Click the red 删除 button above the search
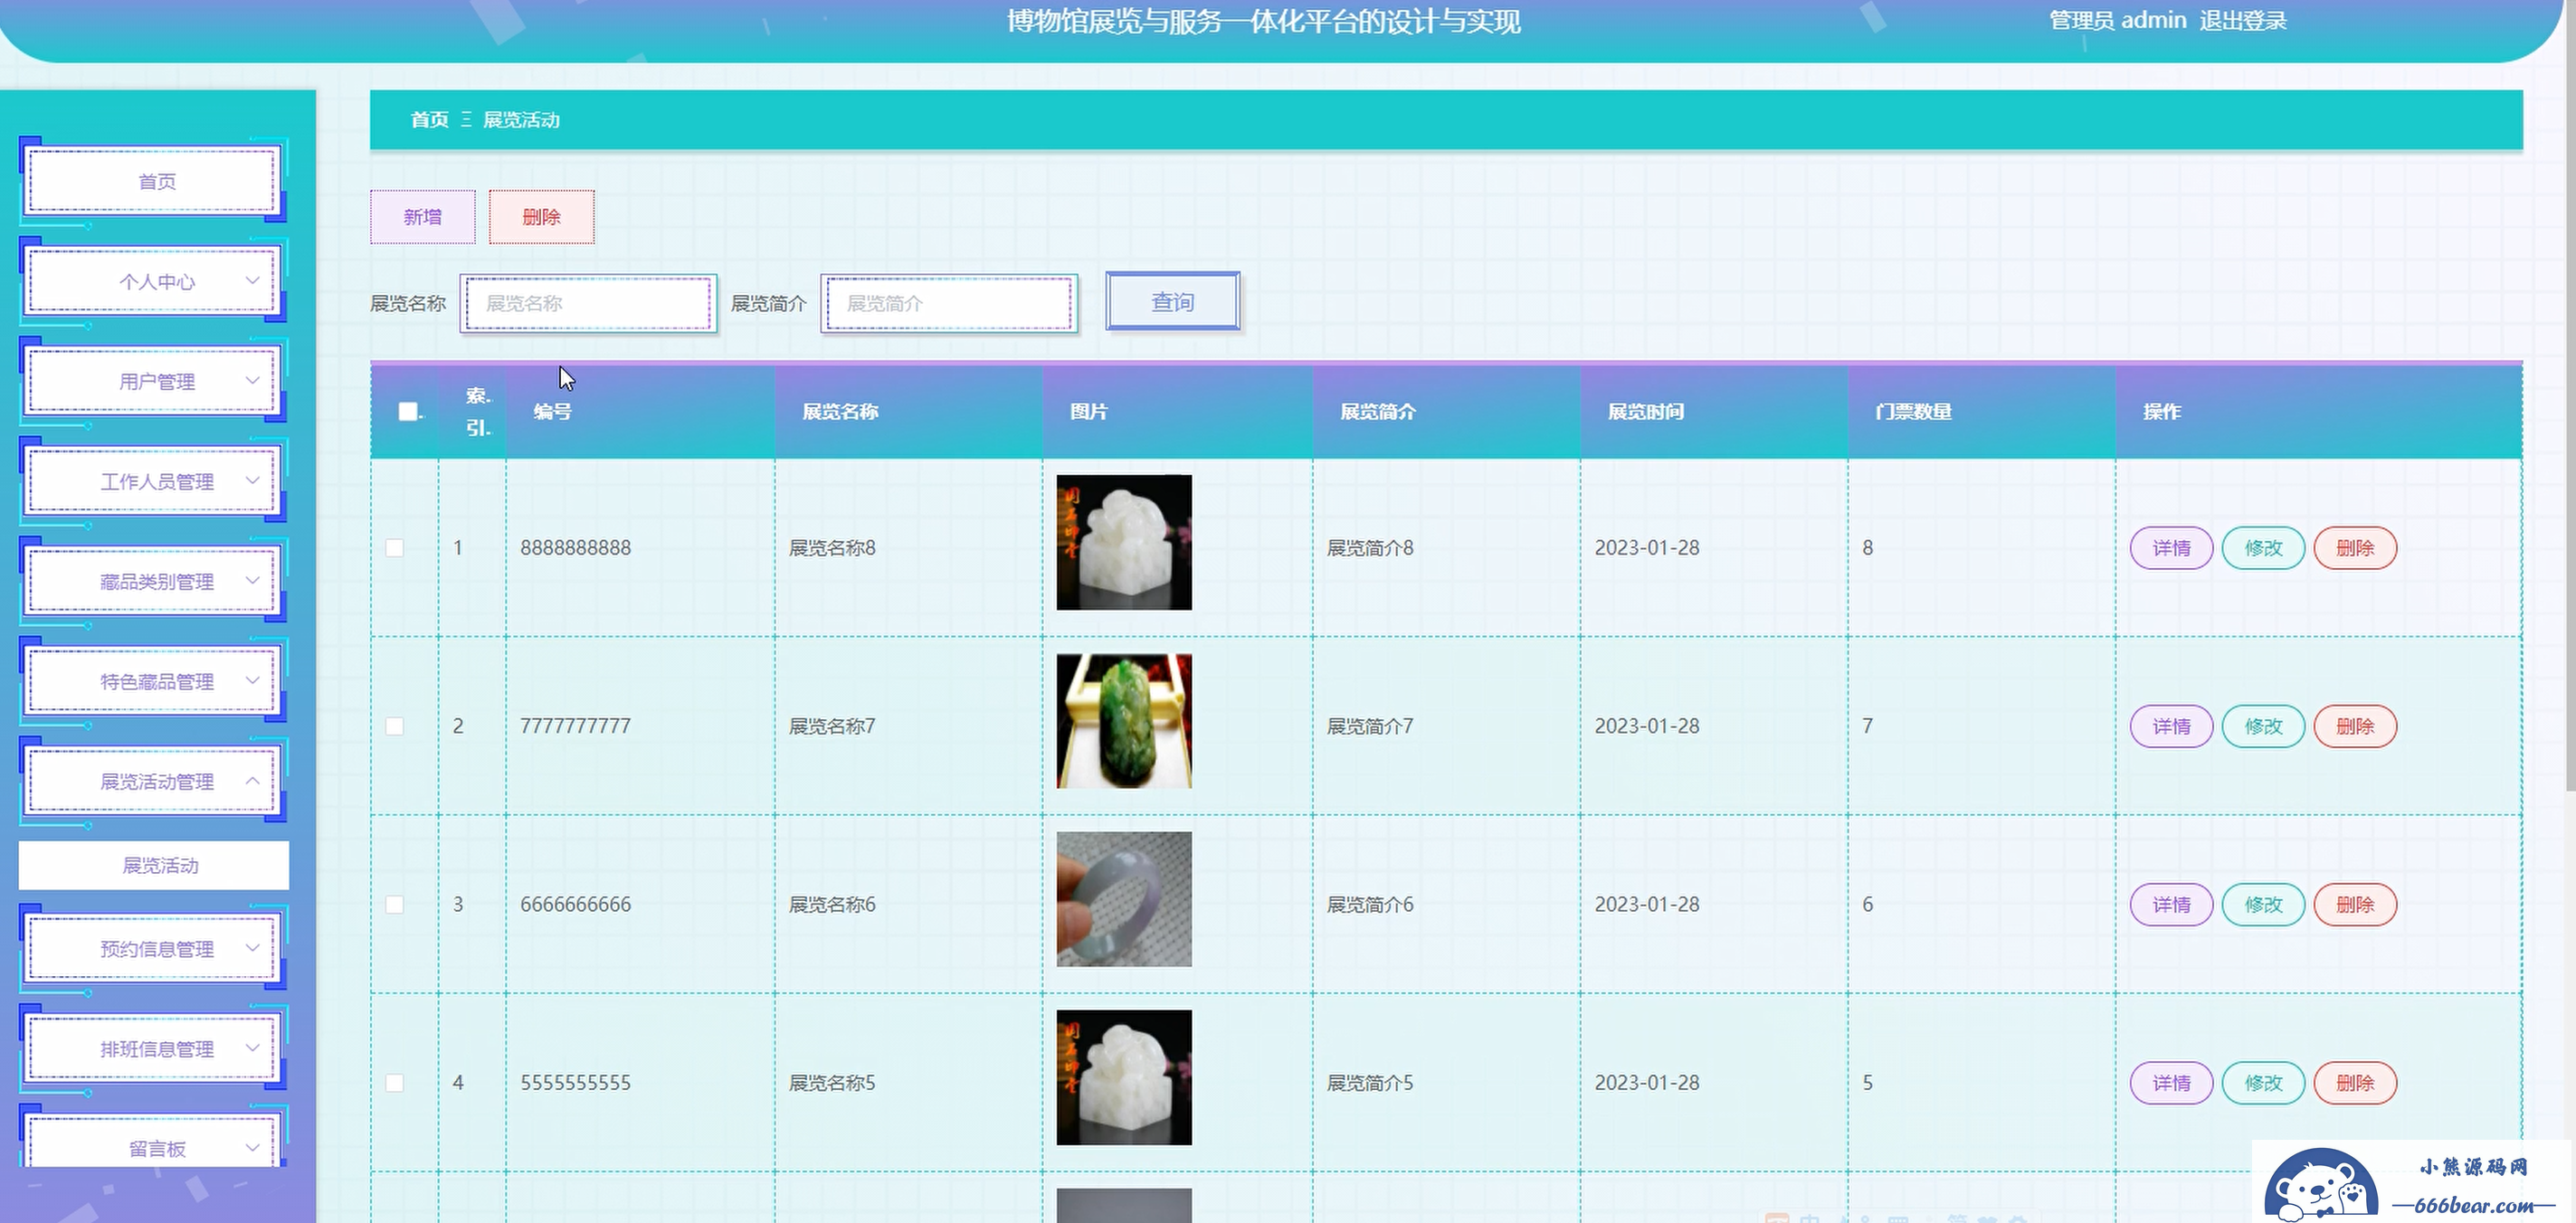The image size is (2576, 1223). (541, 217)
